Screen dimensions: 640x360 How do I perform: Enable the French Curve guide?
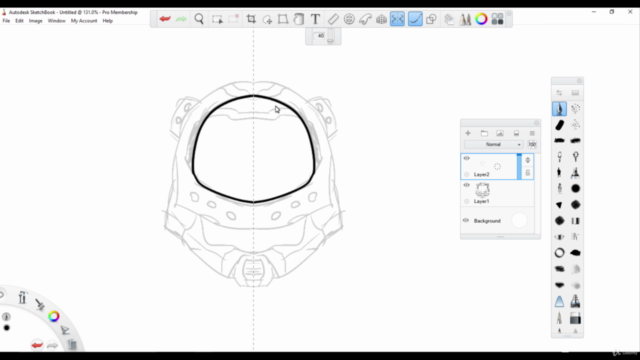pyautogui.click(x=365, y=19)
